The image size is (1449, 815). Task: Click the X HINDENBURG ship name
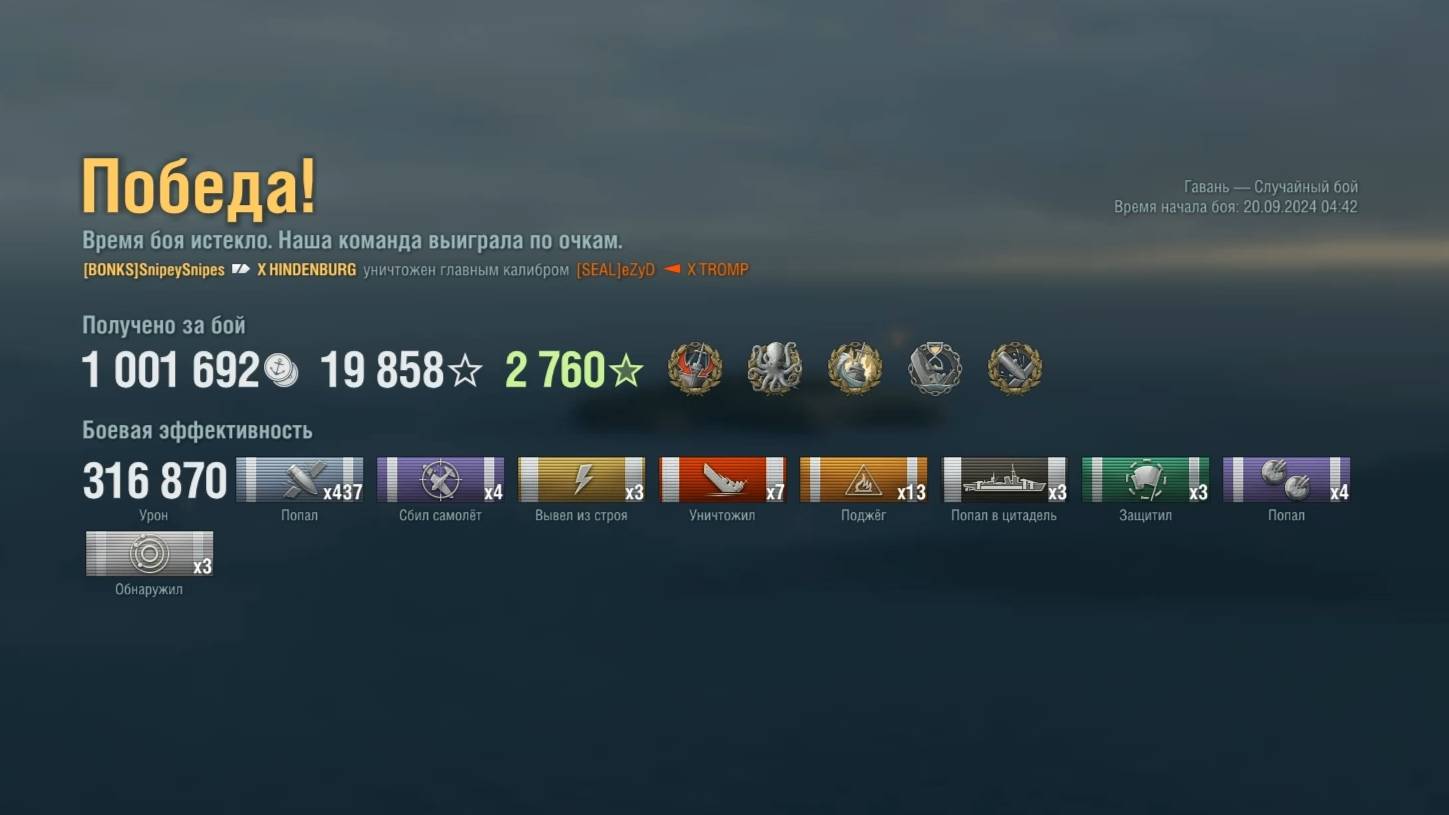click(306, 270)
